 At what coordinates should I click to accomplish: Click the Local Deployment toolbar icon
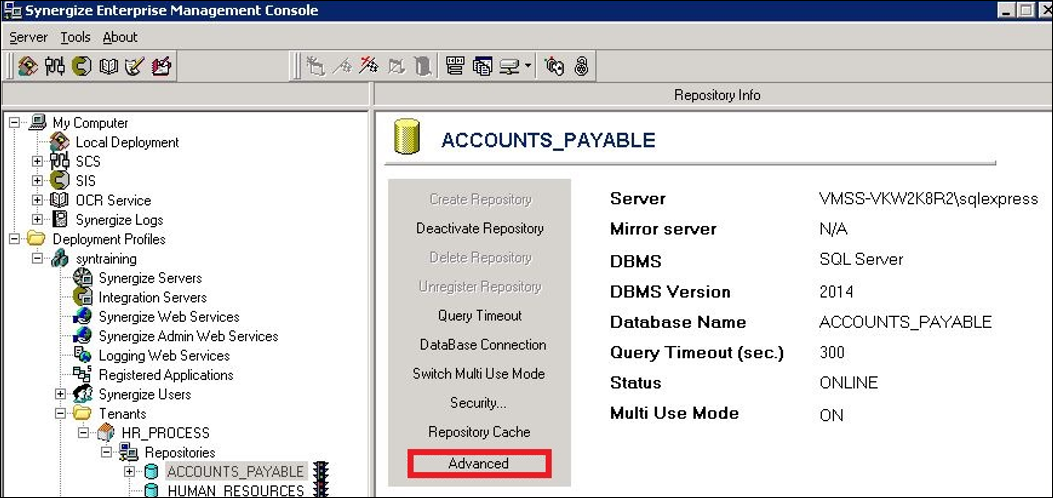(28, 66)
